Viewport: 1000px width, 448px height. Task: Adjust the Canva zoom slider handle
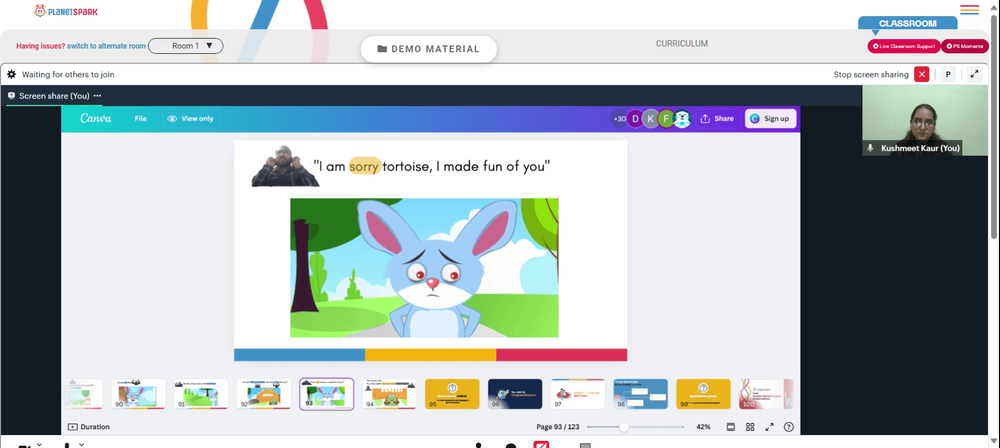624,427
